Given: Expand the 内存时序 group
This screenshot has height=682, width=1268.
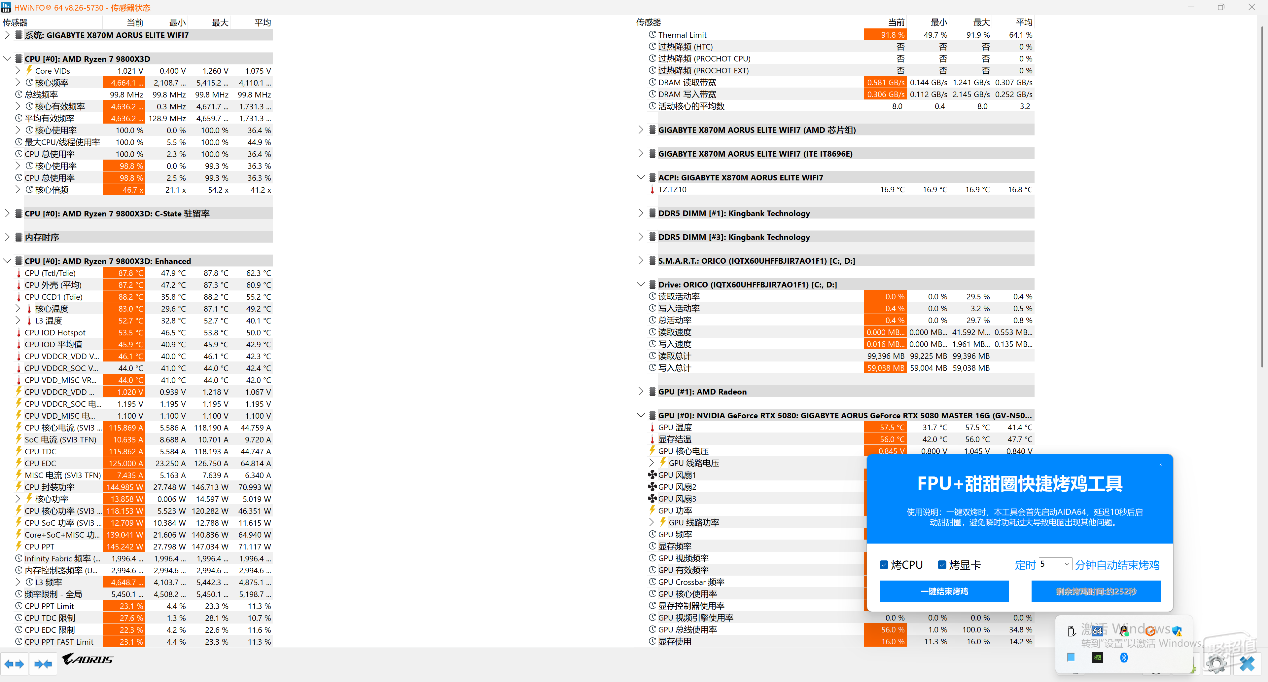Looking at the screenshot, I should coord(7,237).
